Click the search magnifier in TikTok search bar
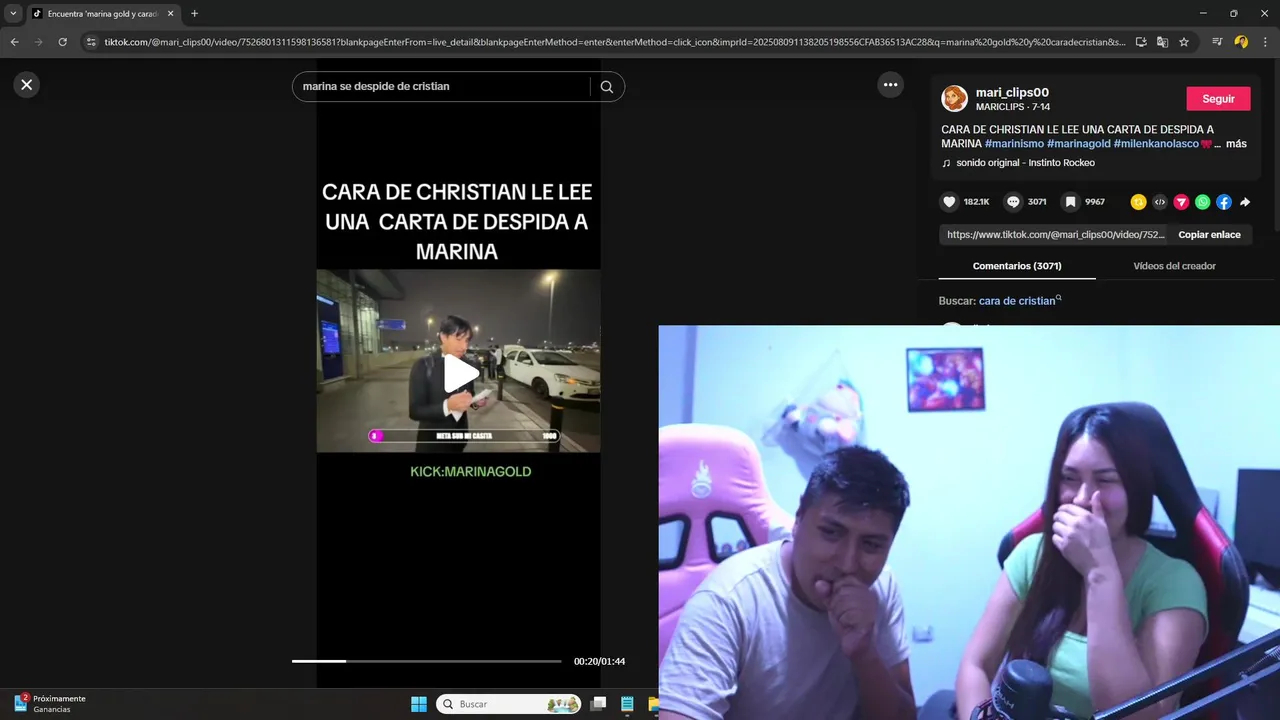 coord(607,87)
